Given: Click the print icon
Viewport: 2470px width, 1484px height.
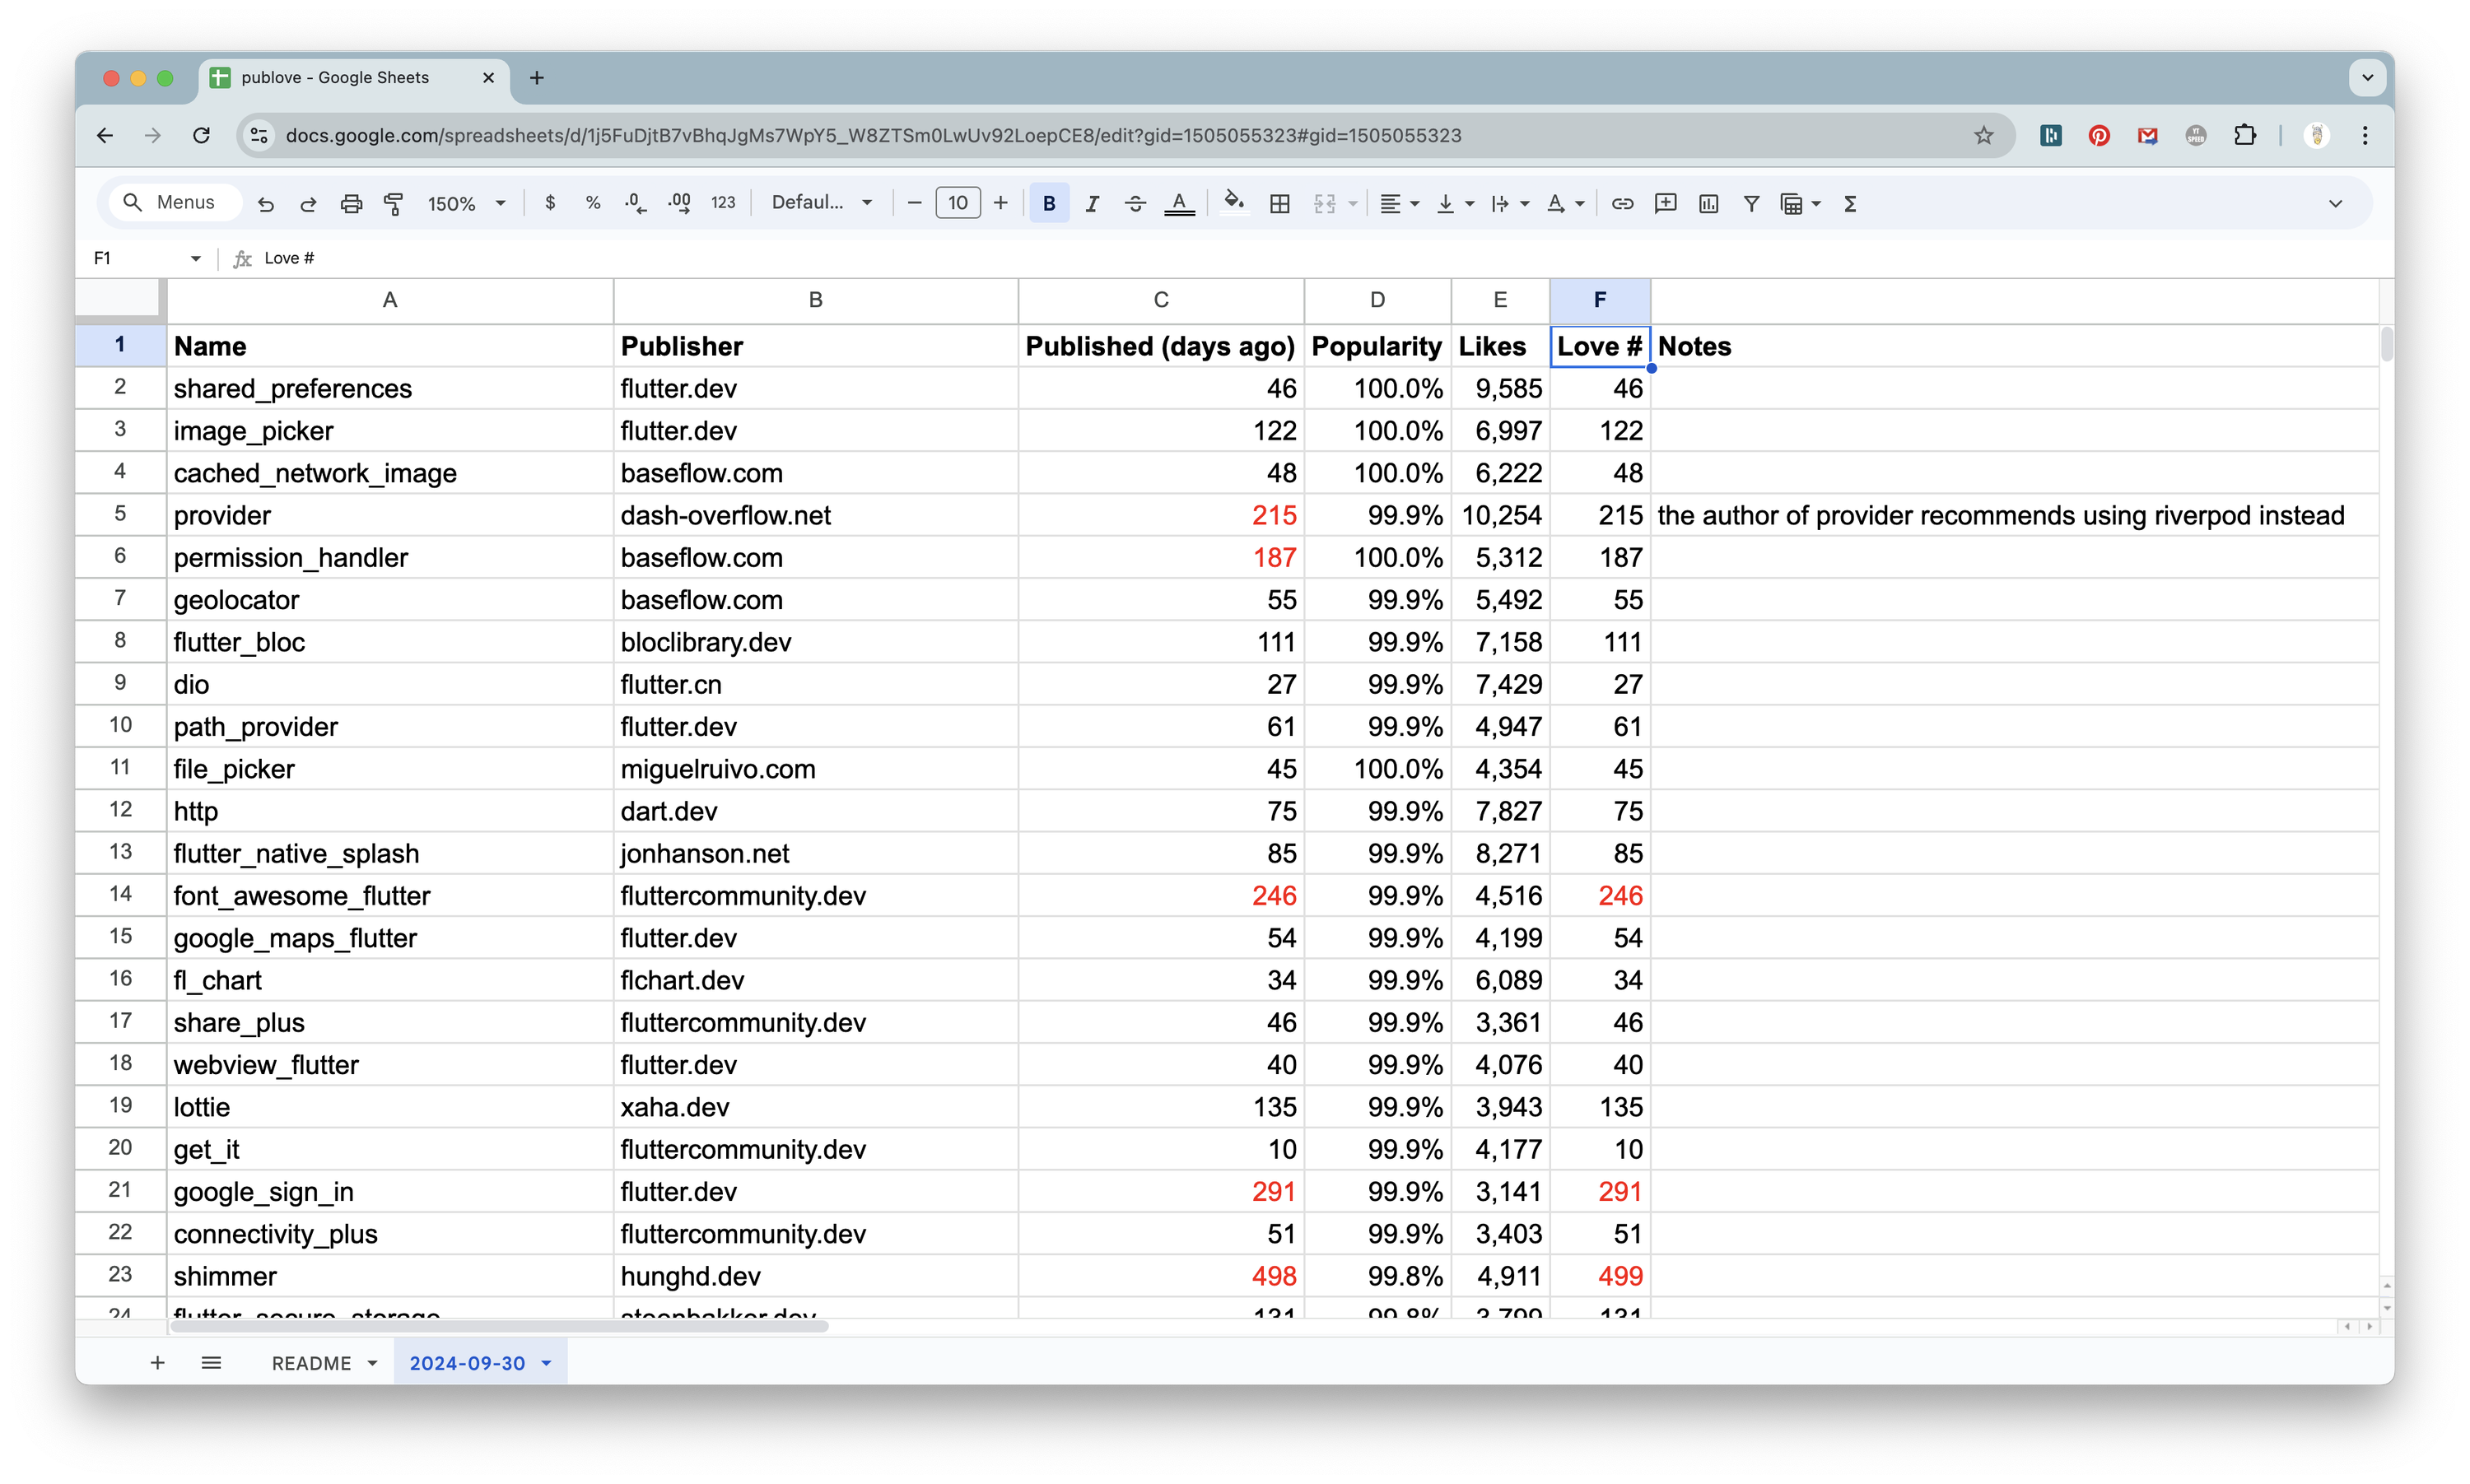Looking at the screenshot, I should 351,204.
